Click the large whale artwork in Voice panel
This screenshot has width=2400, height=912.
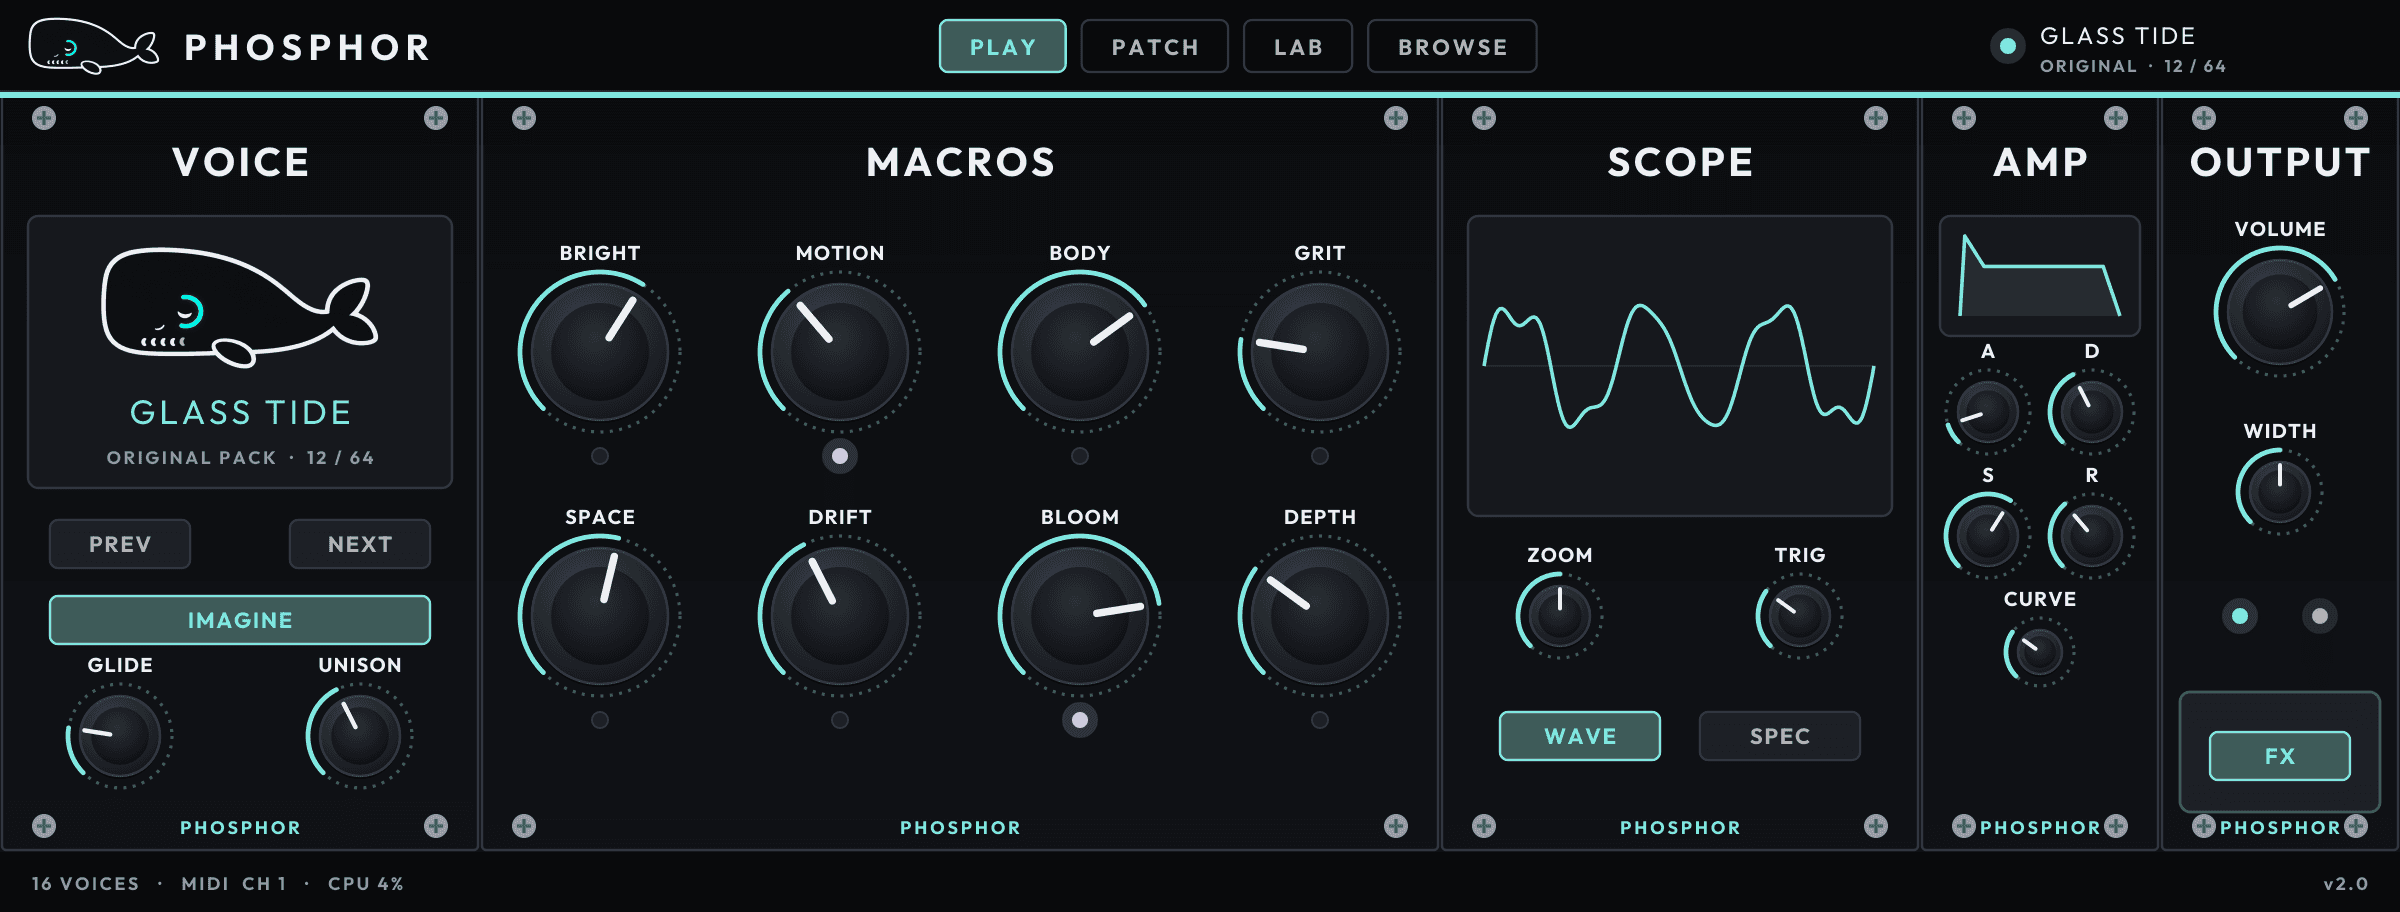pos(240,307)
